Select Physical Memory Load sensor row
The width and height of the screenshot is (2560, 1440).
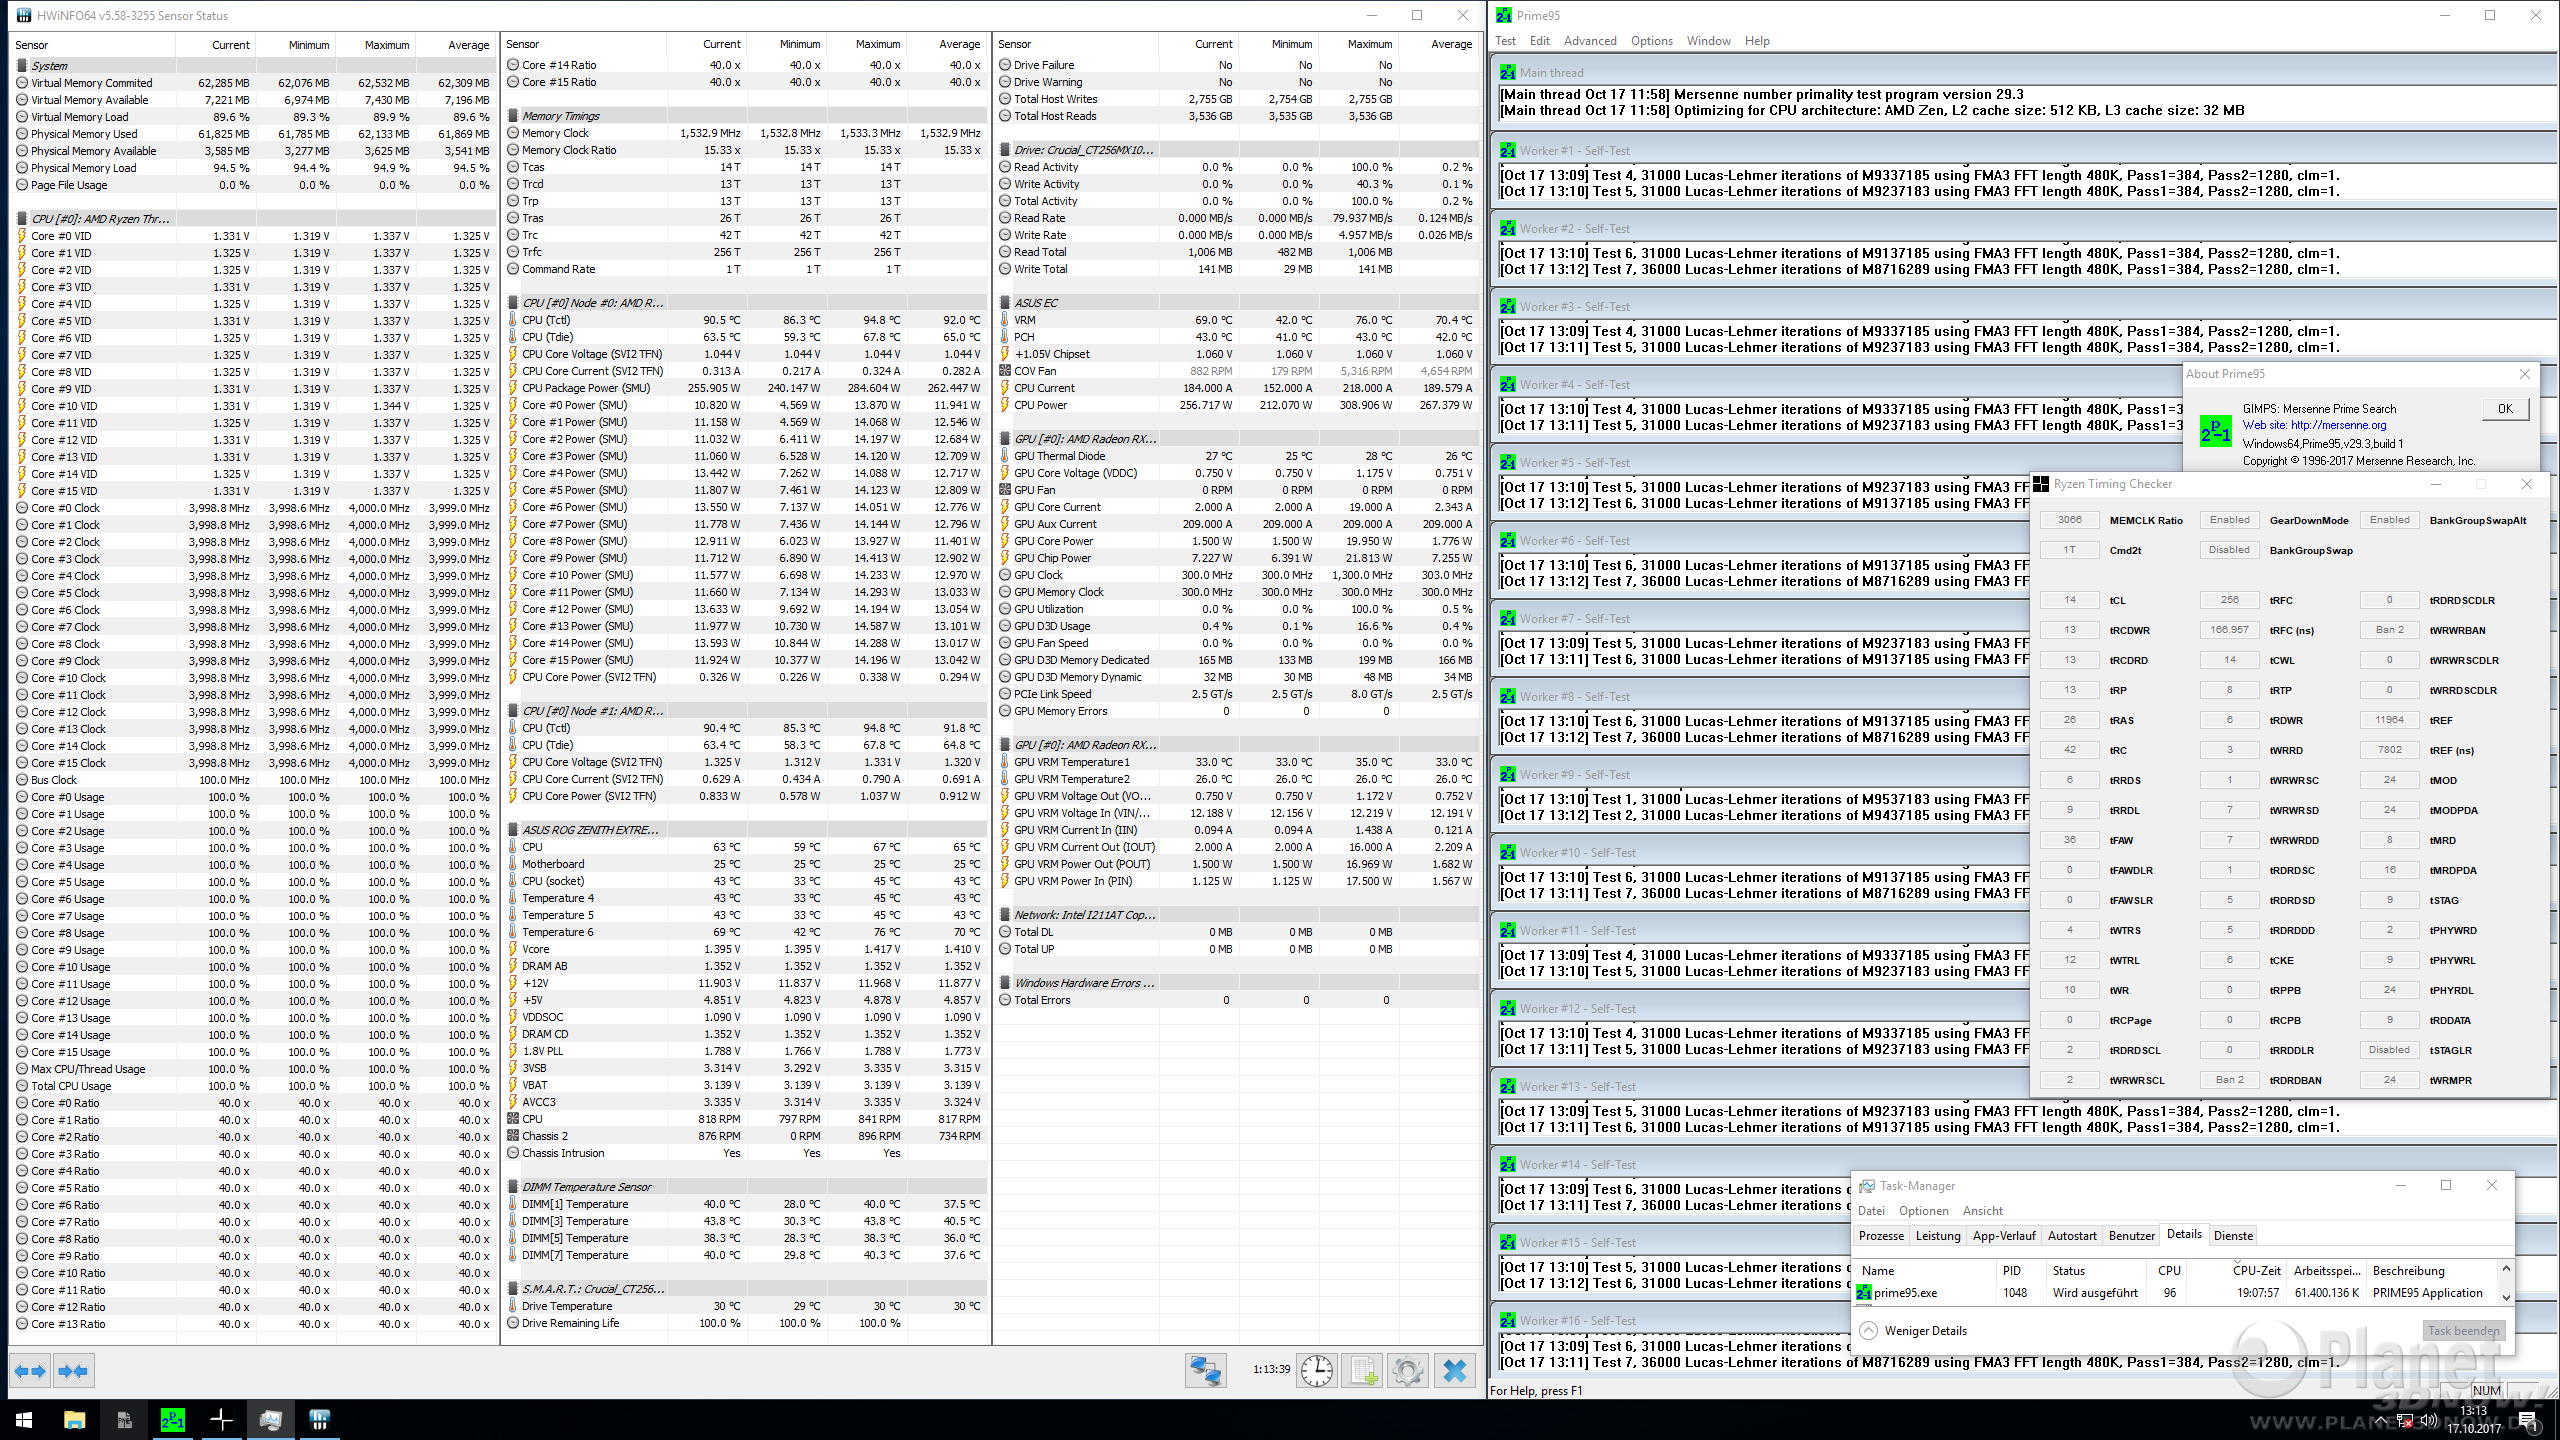253,168
